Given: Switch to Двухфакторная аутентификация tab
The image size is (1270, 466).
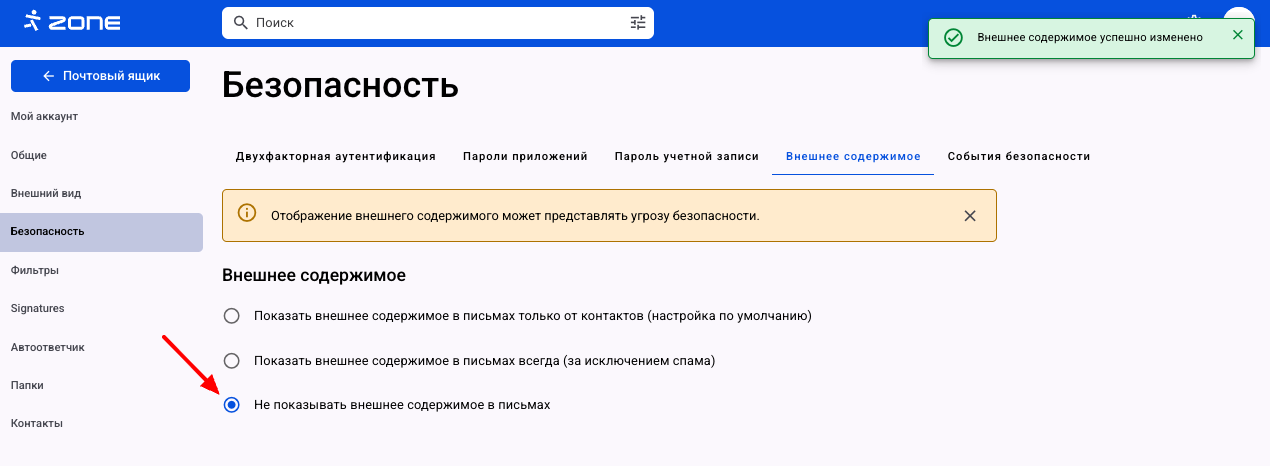Looking at the screenshot, I should point(335,157).
